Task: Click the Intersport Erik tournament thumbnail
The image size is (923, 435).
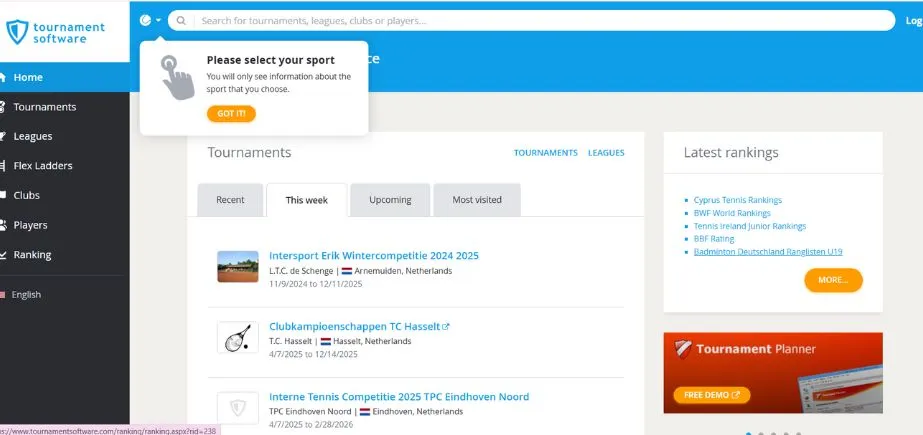Action: (238, 267)
